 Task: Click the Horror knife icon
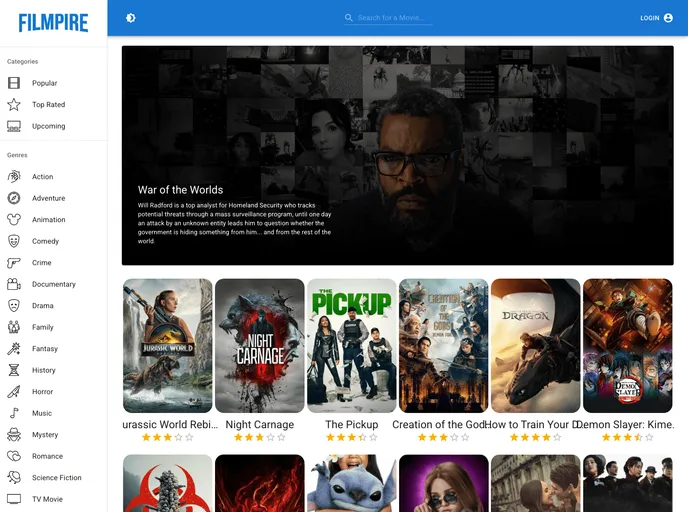[x=14, y=391]
